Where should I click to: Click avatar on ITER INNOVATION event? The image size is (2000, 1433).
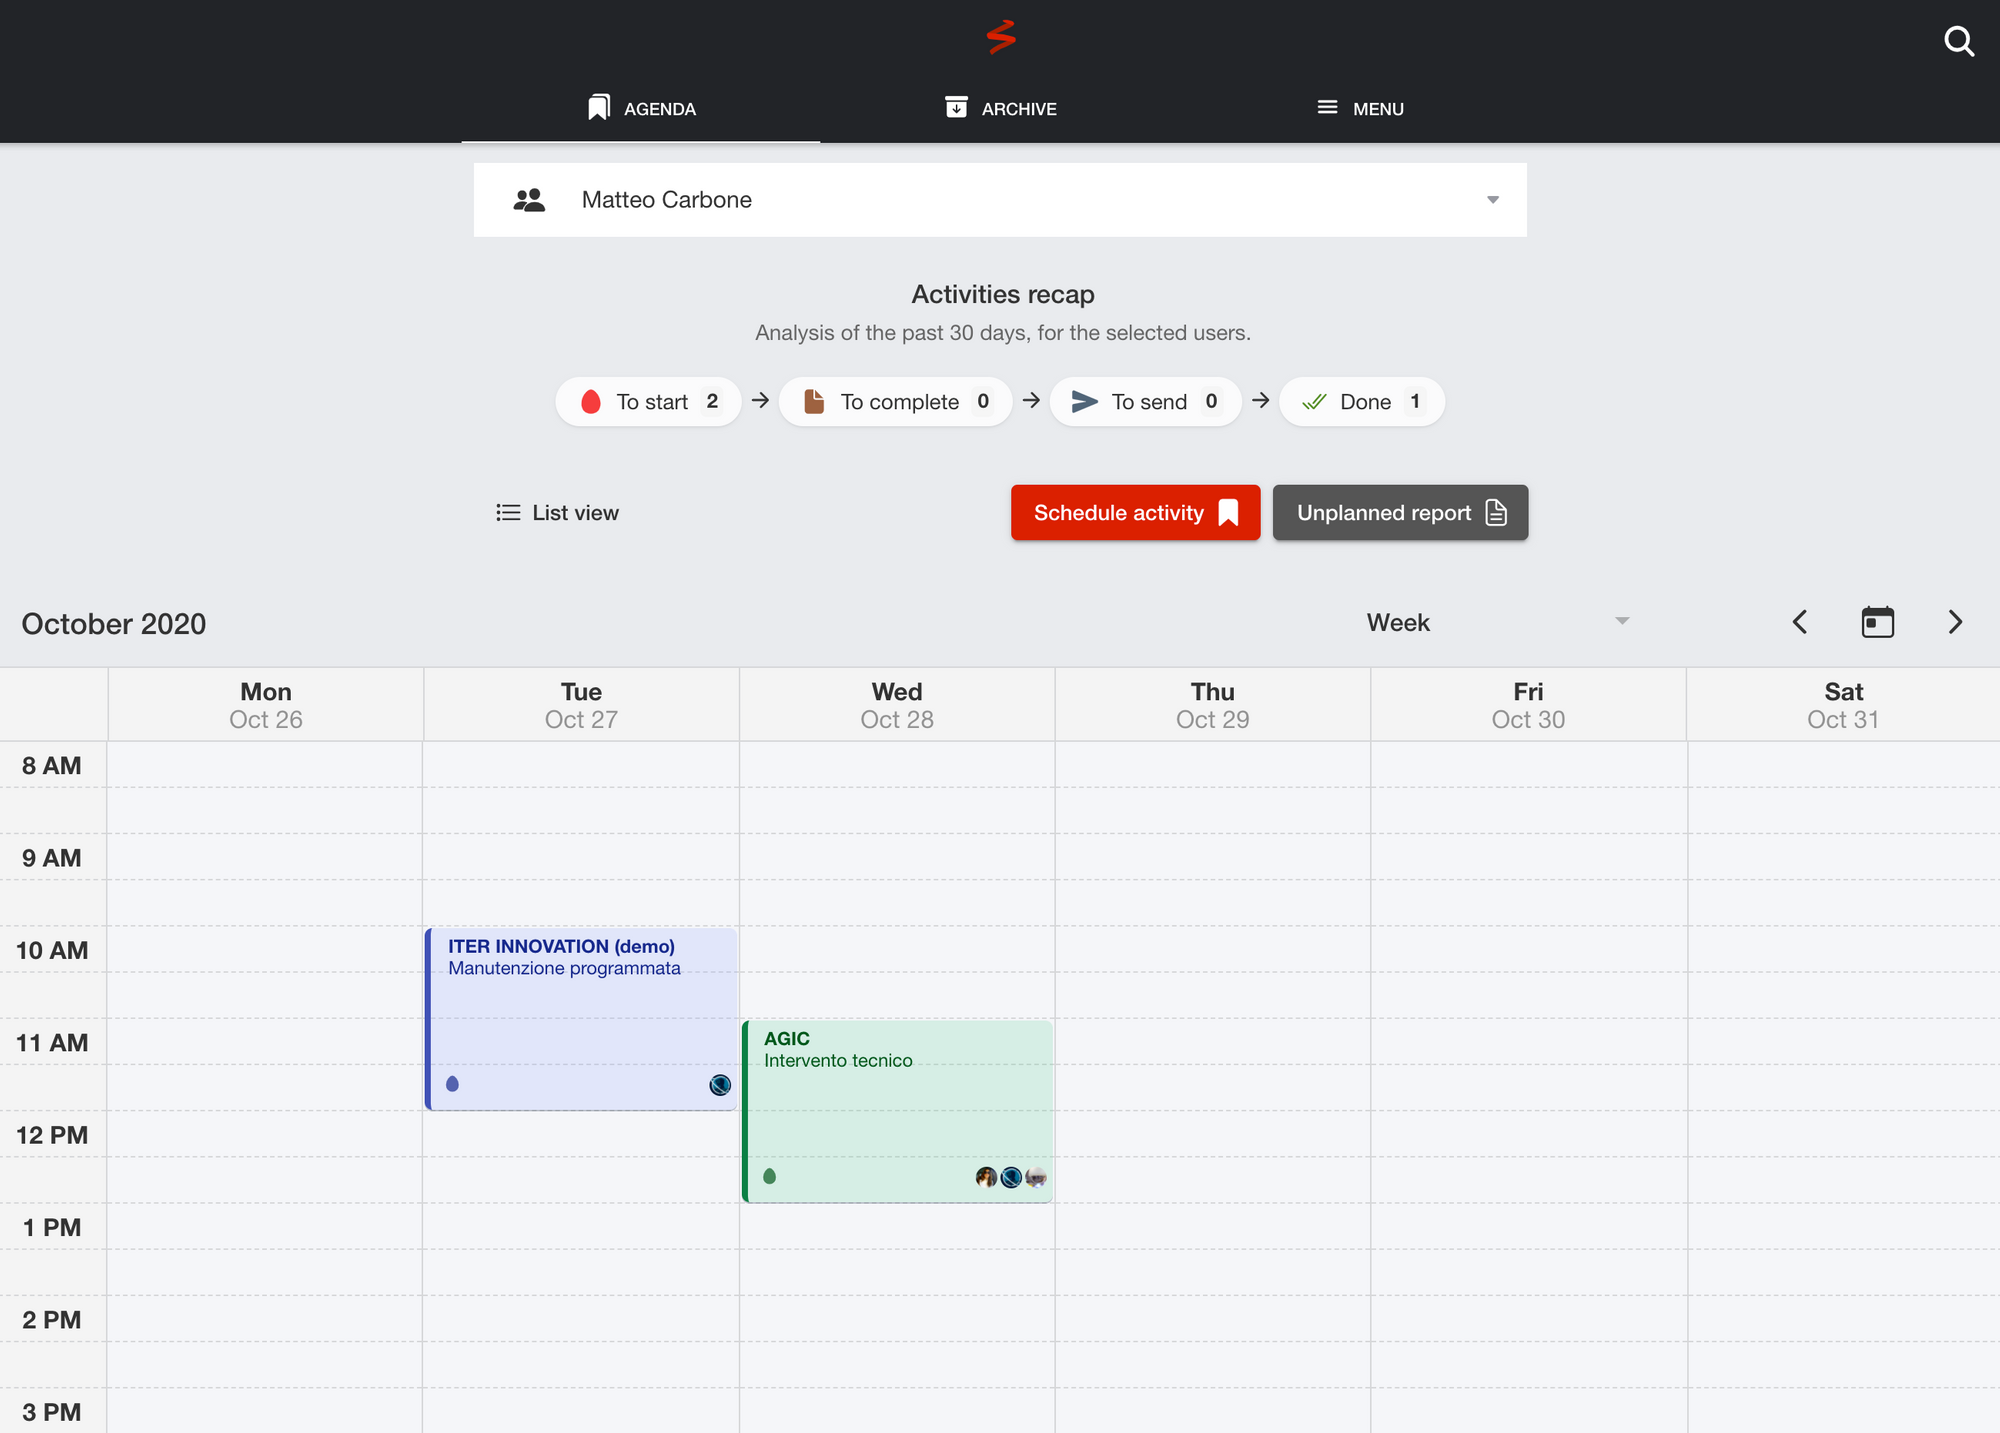720,1085
